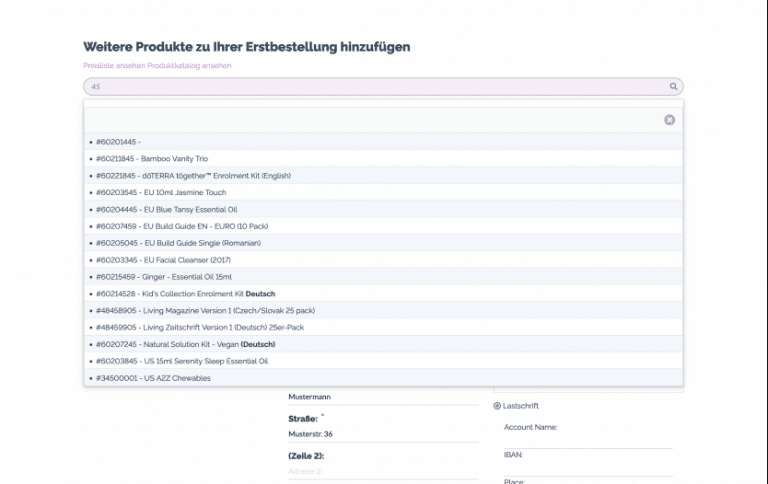Viewport: 768px width, 484px height.
Task: Open the Preisliste ansehen link
Action: click(112, 66)
